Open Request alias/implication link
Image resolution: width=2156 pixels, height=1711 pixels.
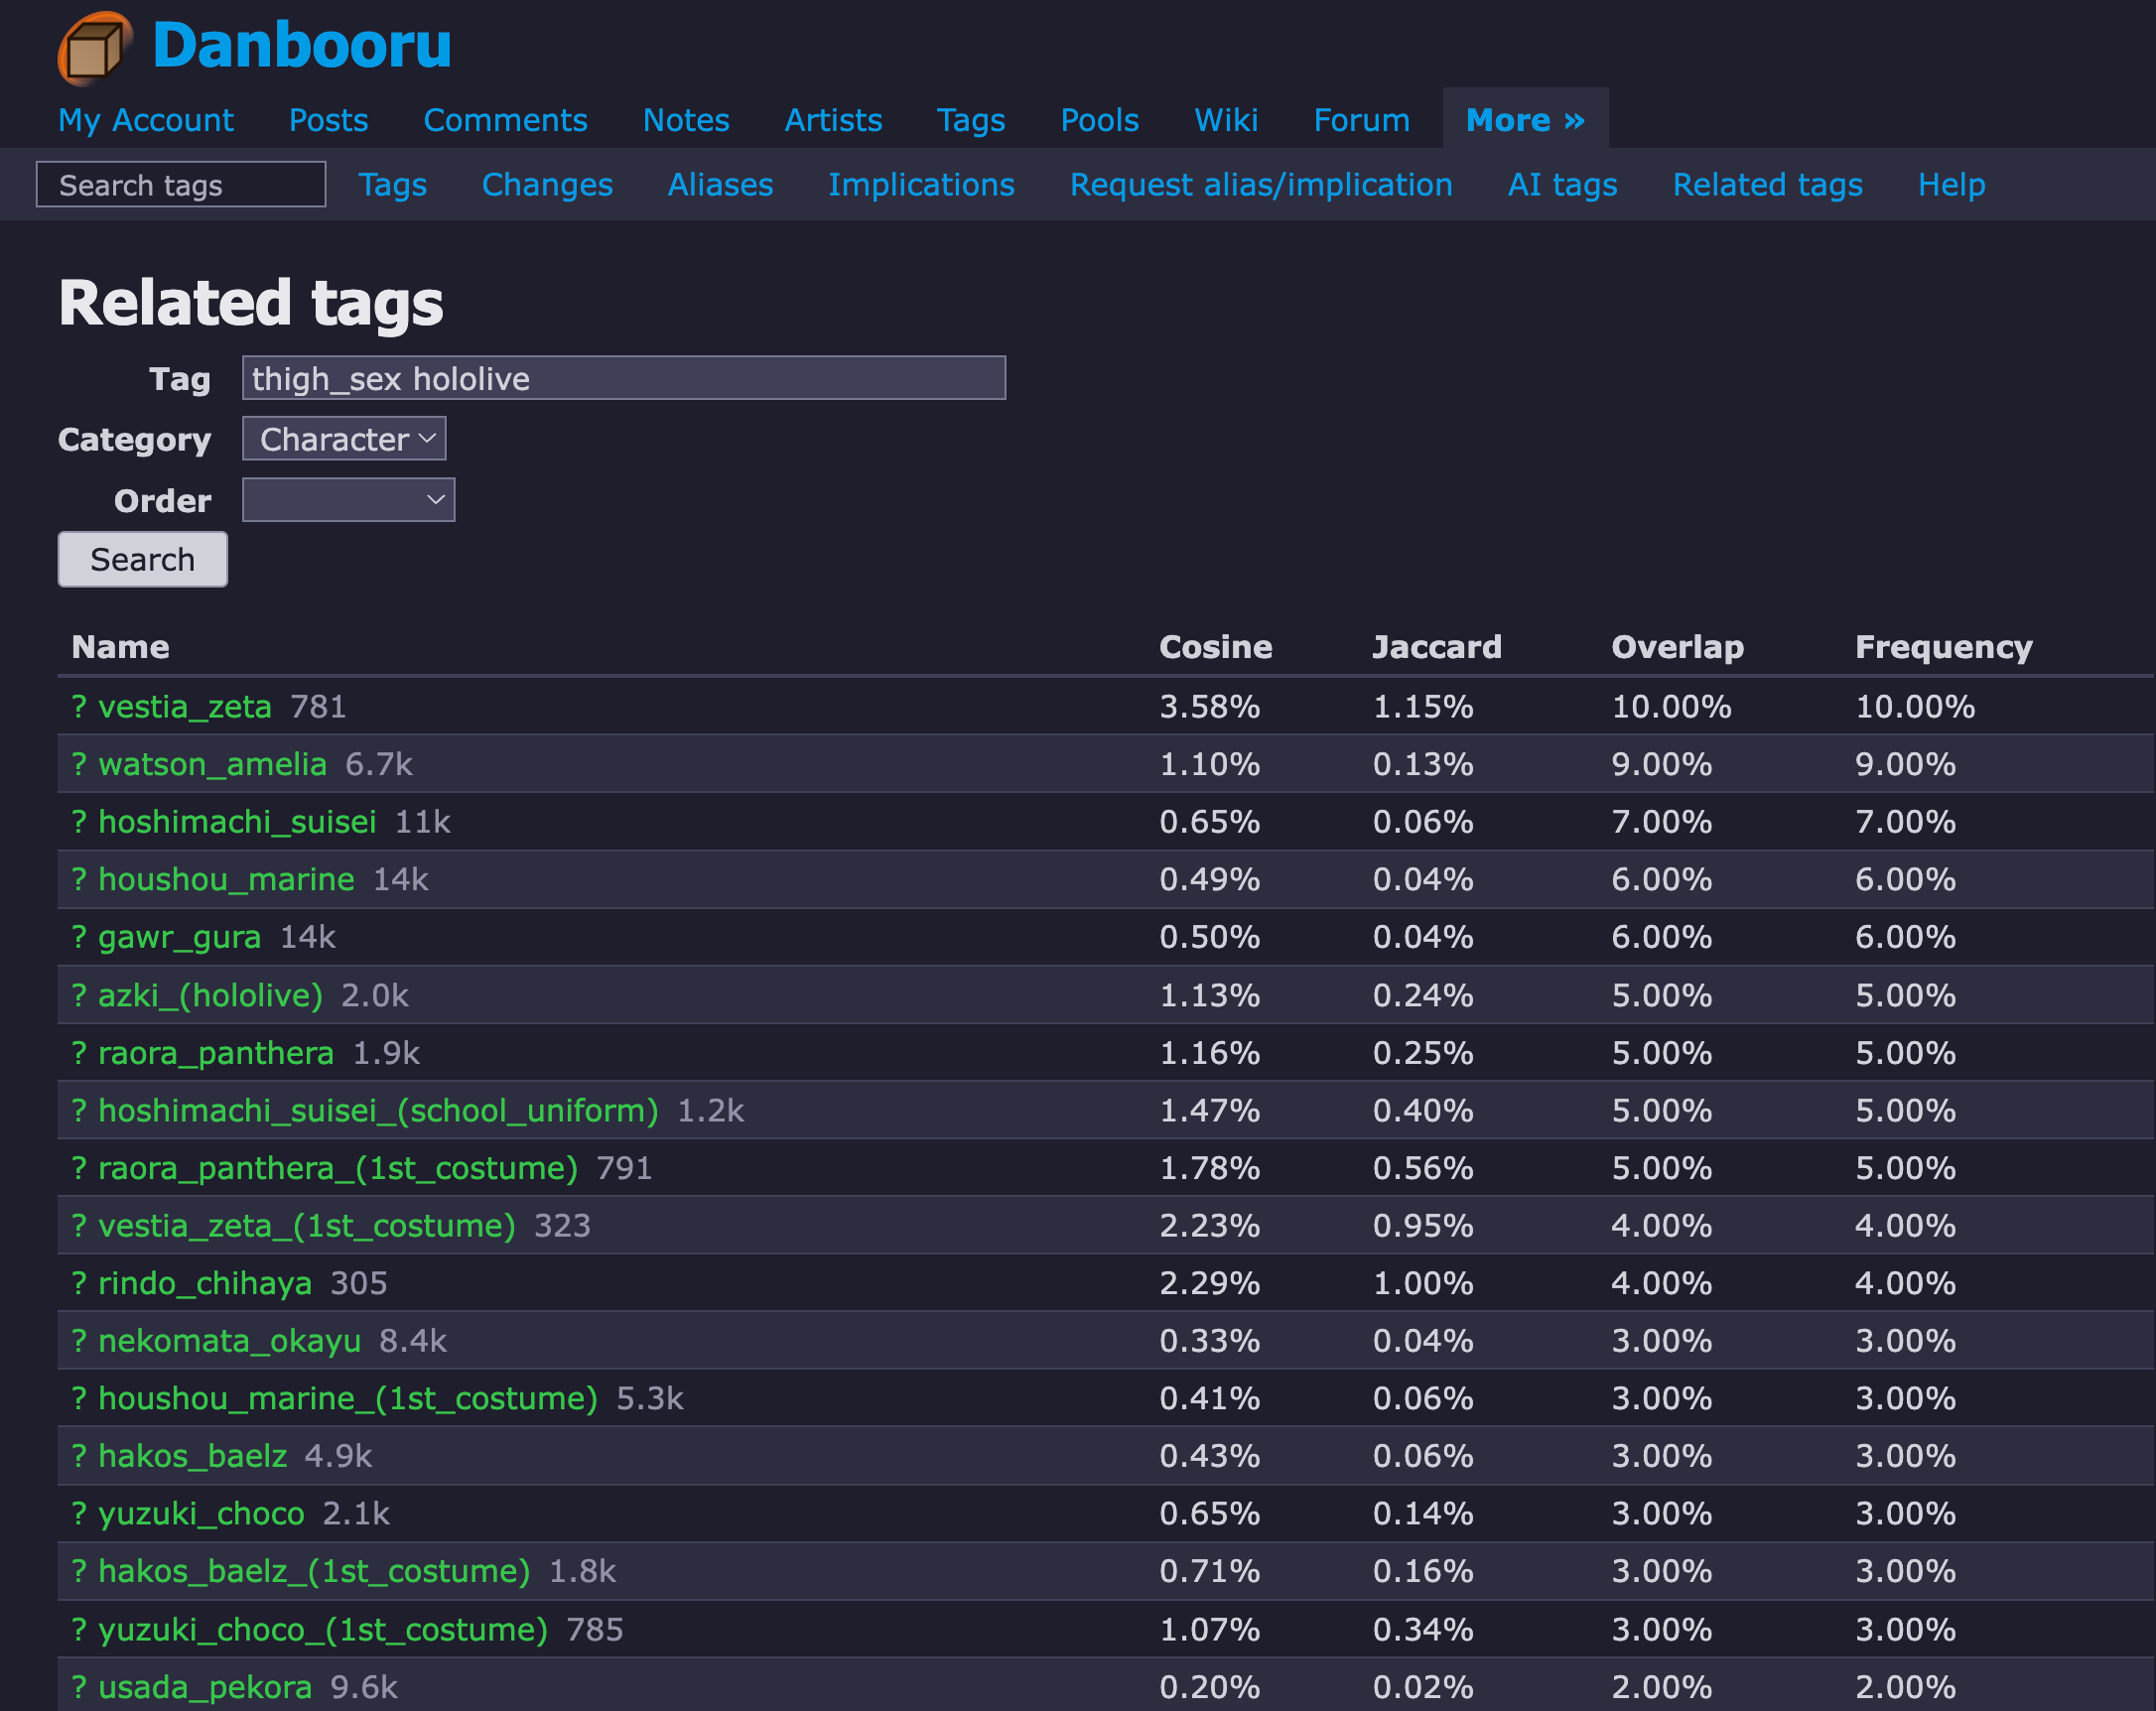coord(1261,185)
